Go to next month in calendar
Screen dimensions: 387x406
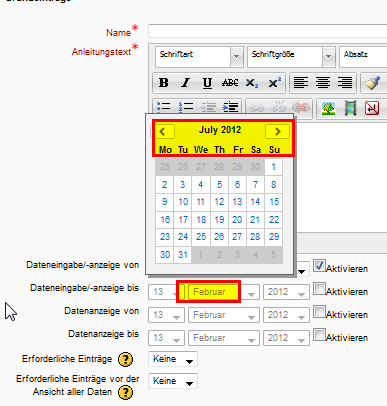(x=277, y=131)
